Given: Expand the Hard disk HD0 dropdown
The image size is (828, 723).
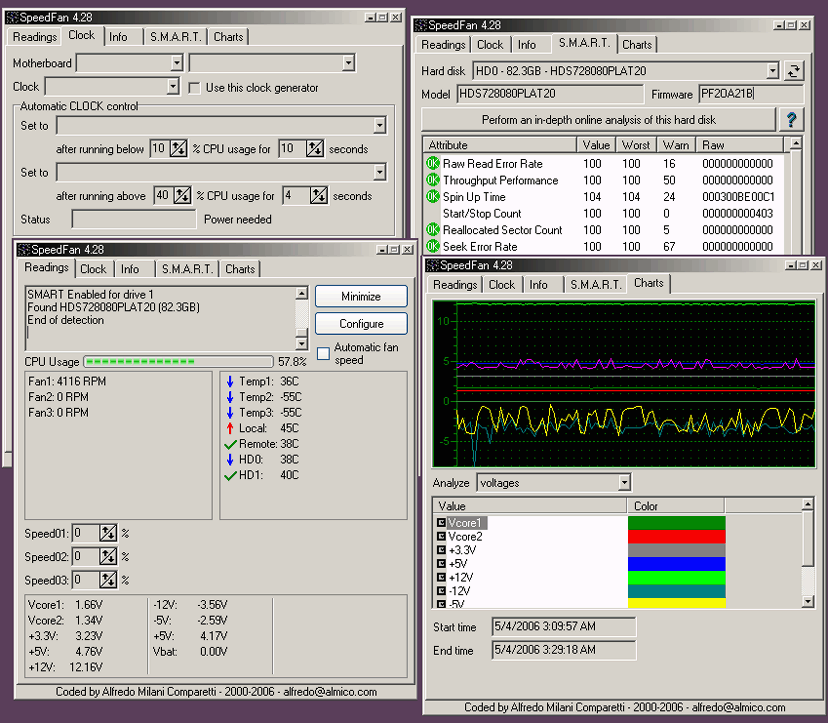Looking at the screenshot, I should coord(772,70).
